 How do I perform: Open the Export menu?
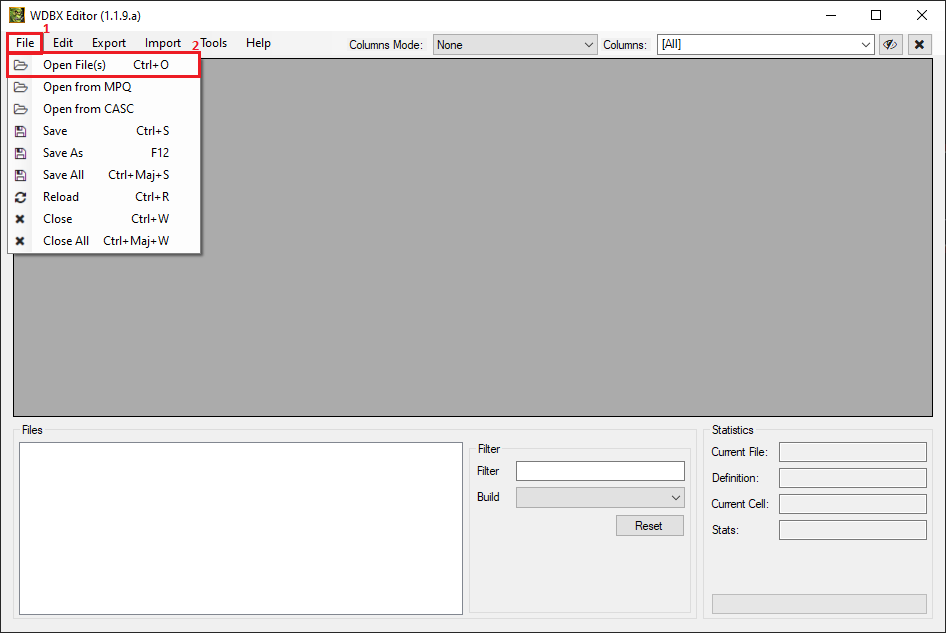point(109,43)
